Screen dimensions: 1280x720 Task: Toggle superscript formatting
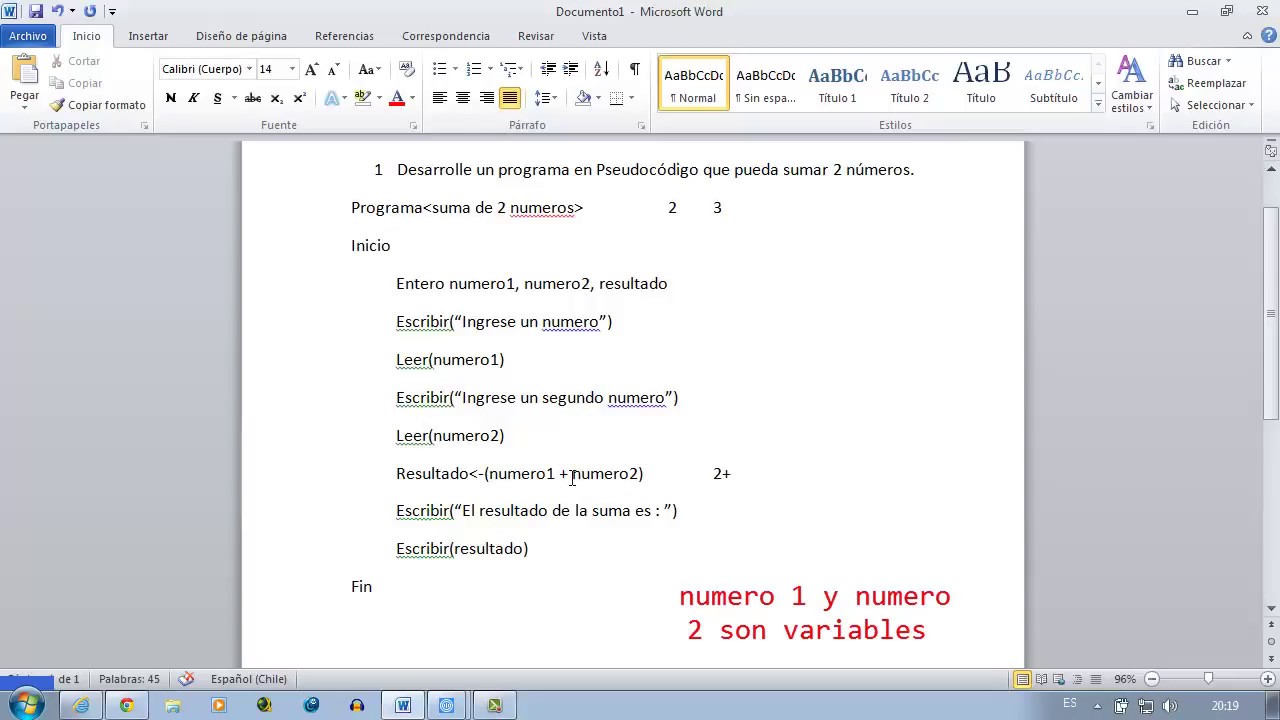299,98
